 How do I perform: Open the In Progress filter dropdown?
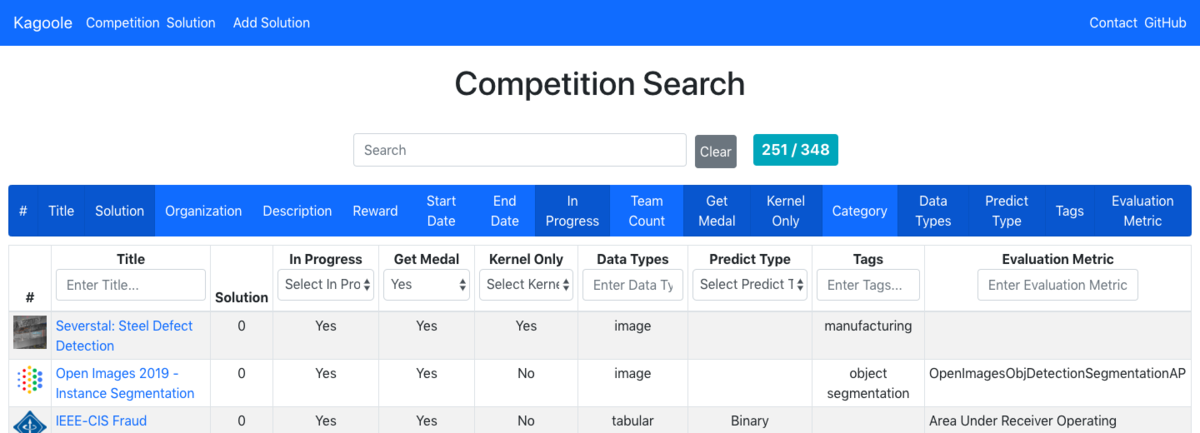pos(326,285)
